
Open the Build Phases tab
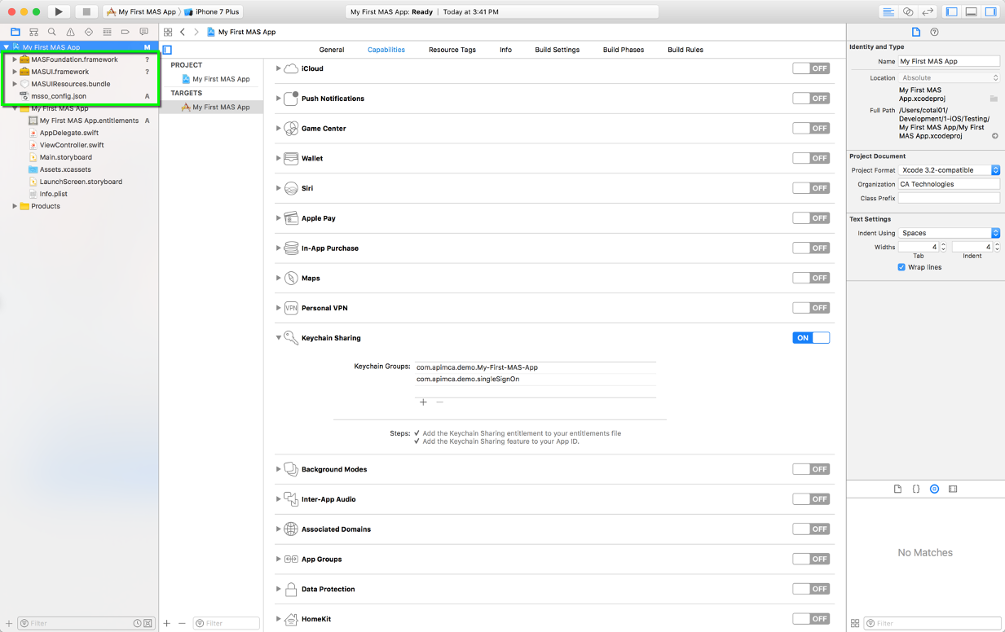(623, 49)
